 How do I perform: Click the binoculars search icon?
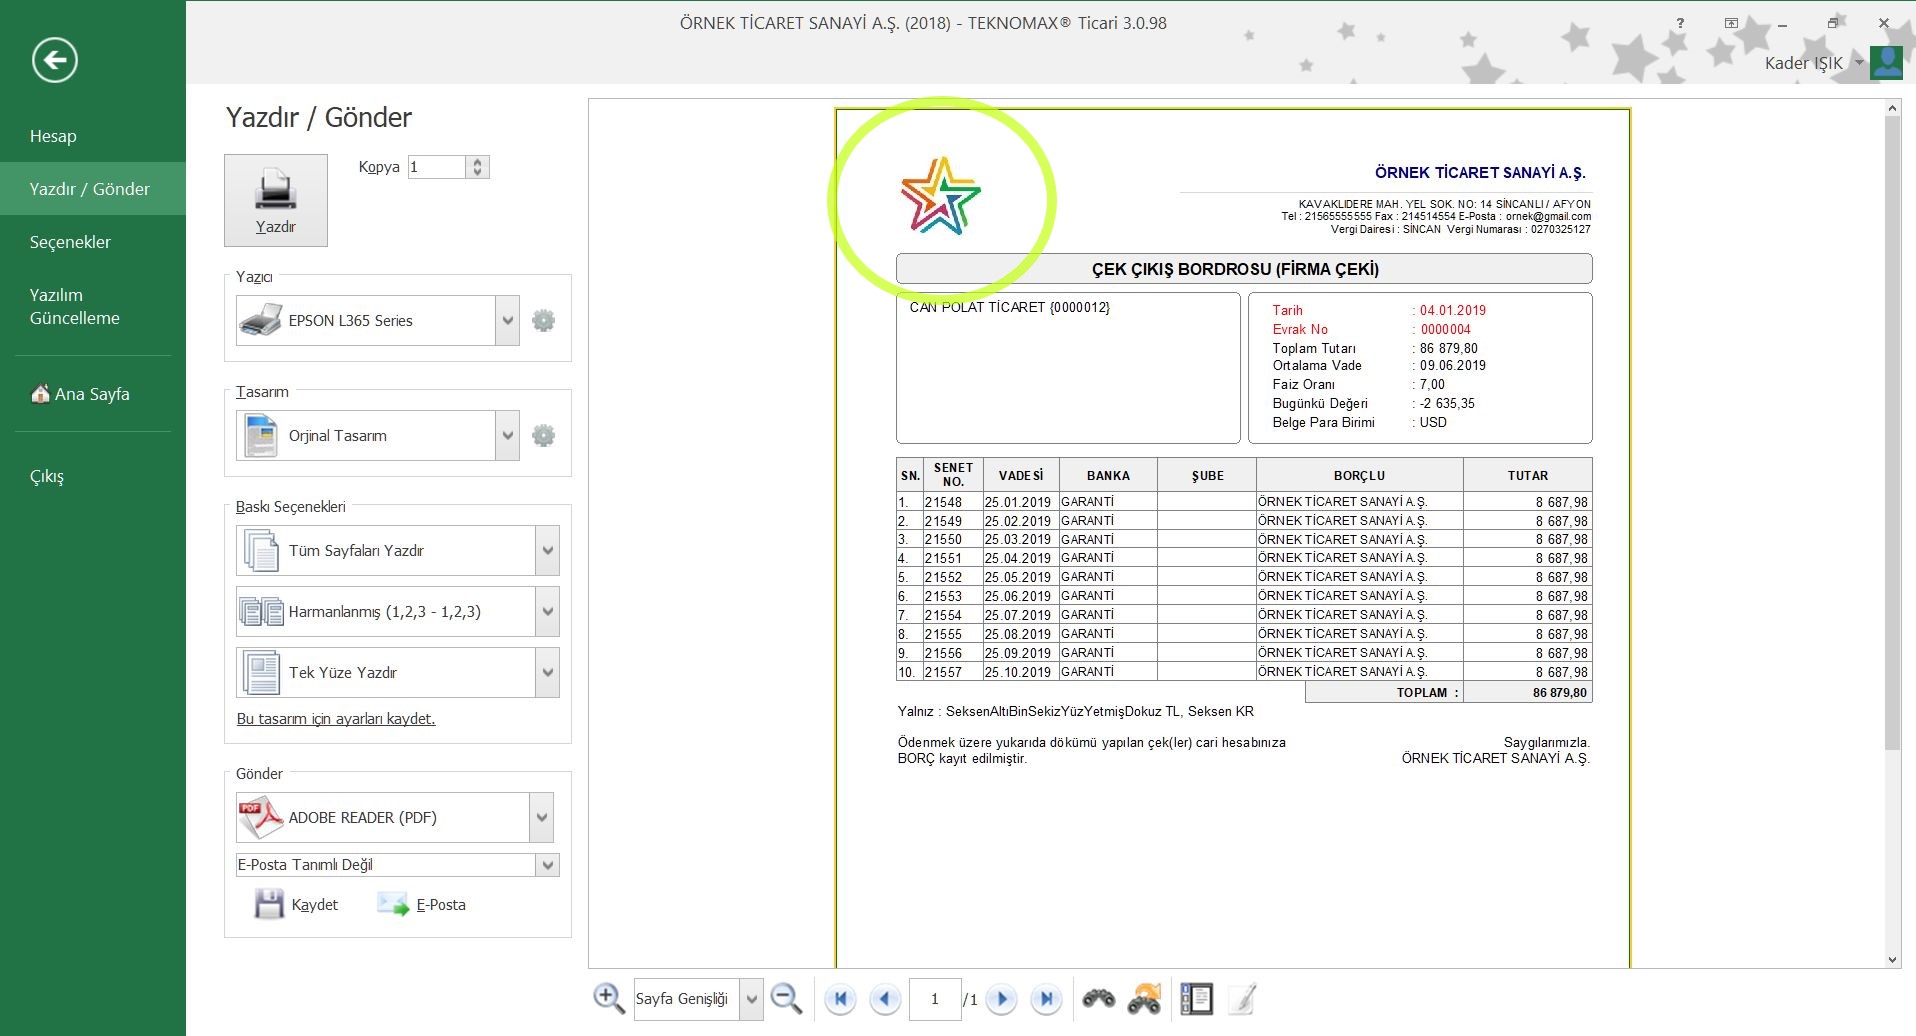pyautogui.click(x=1098, y=998)
